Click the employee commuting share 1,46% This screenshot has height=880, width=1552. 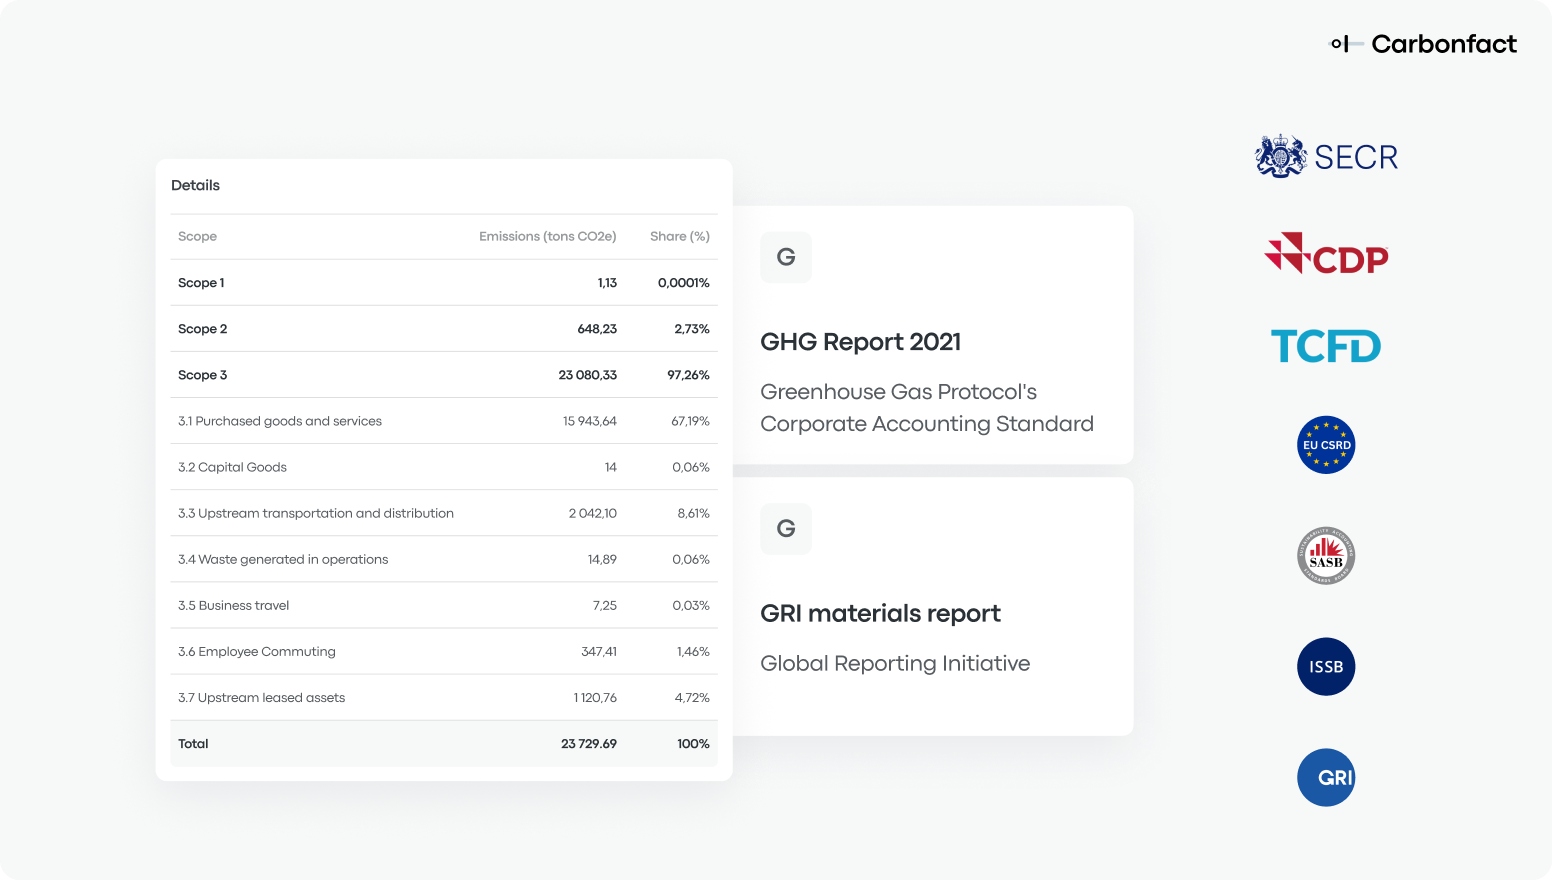coord(693,651)
